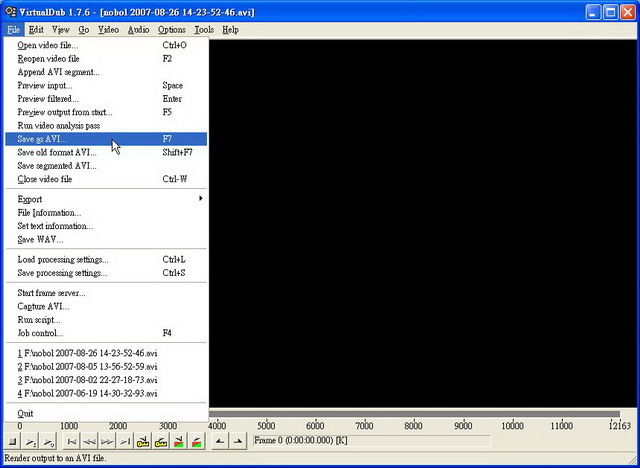The width and height of the screenshot is (640, 468).
Task: Open the File menu
Action: coord(13,30)
